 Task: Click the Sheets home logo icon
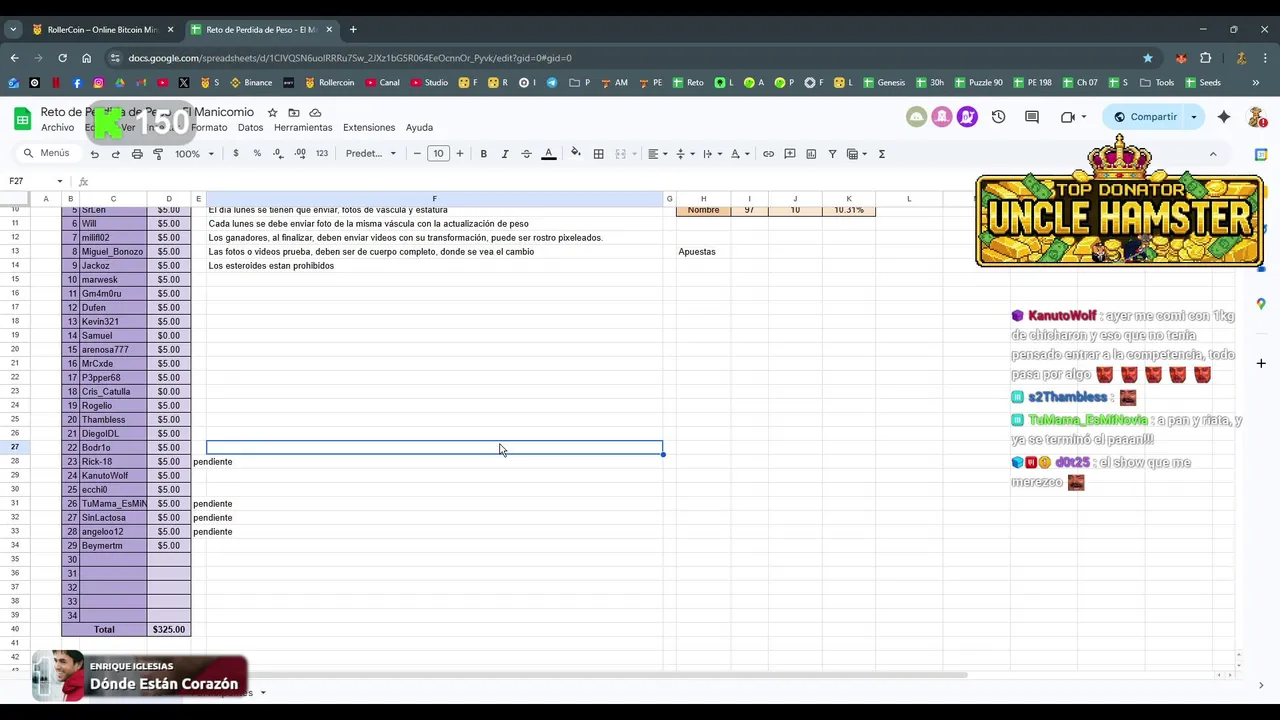pyautogui.click(x=22, y=119)
